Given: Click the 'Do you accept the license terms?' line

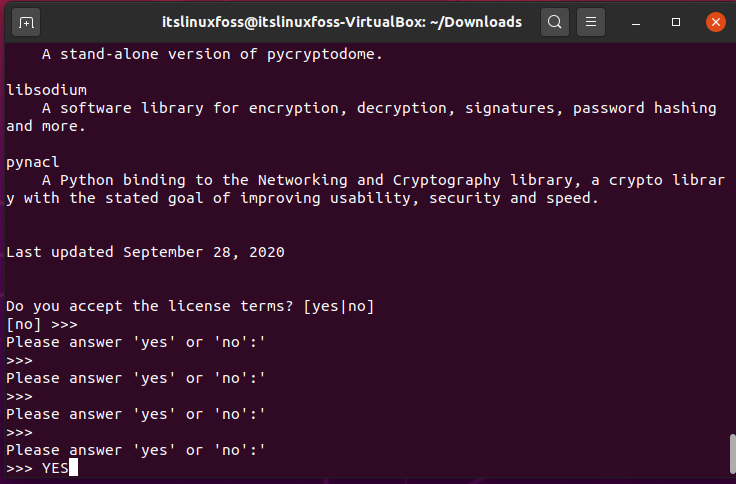Looking at the screenshot, I should coord(190,306).
